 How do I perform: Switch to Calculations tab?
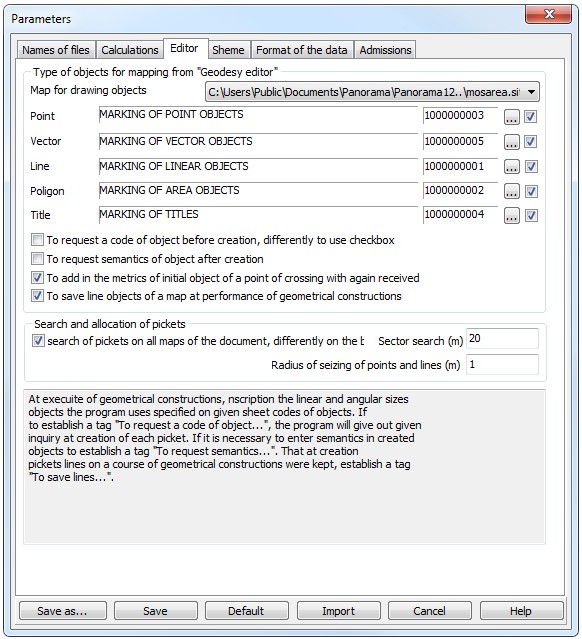click(130, 50)
